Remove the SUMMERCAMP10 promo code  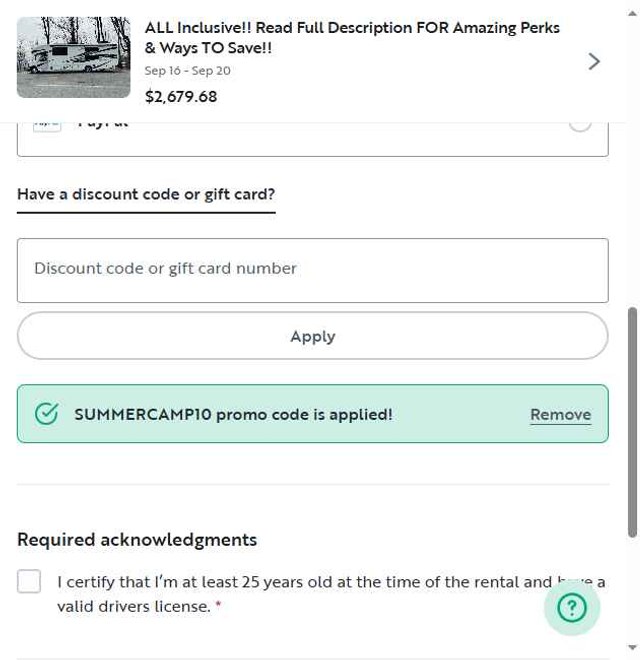click(560, 415)
